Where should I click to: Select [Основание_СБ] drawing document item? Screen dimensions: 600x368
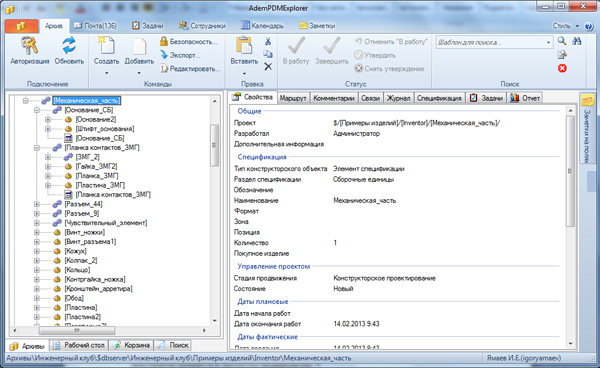(x=99, y=138)
